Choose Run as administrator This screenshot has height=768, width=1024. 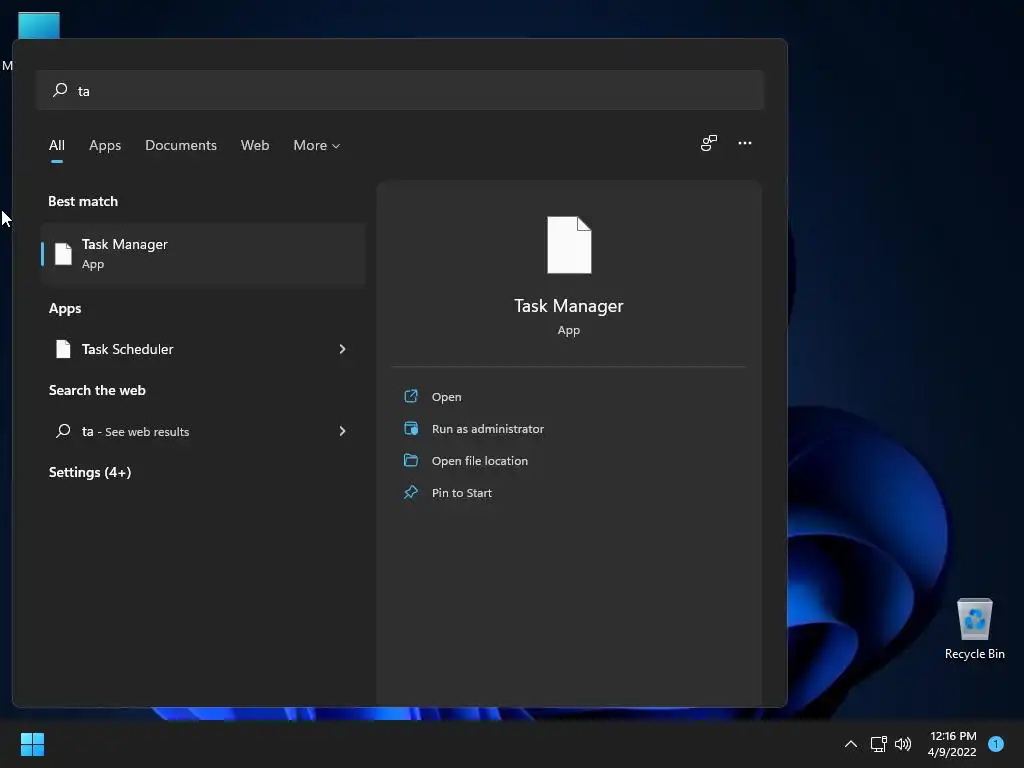pyautogui.click(x=488, y=428)
